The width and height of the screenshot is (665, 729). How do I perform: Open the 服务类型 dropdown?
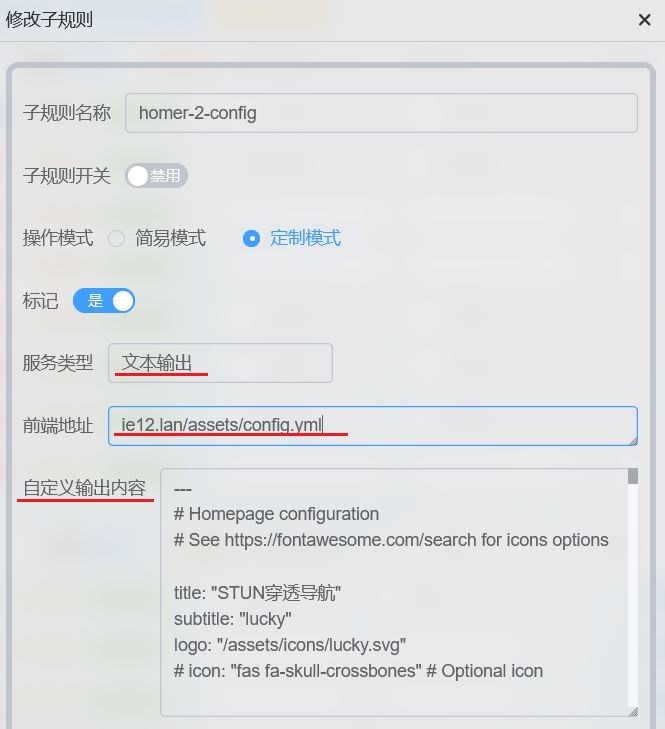(220, 363)
